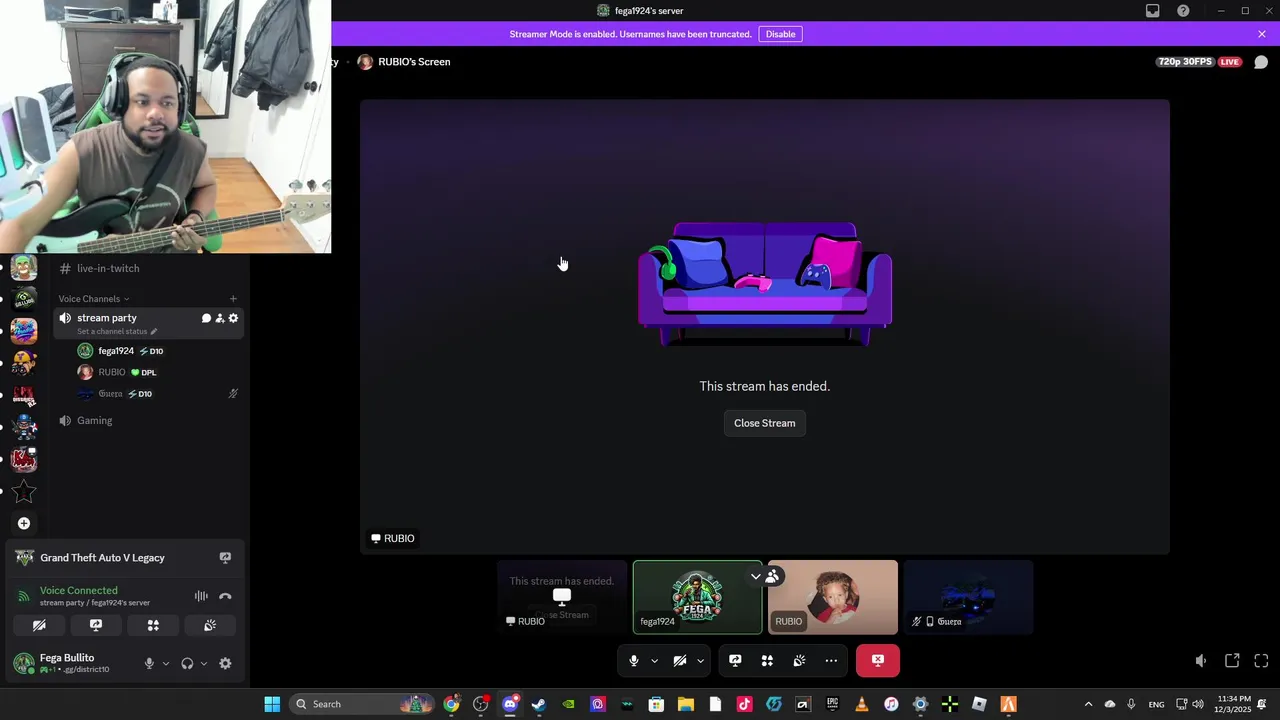Open the soundboard from the voice panel
The image size is (1280, 720).
point(210,625)
